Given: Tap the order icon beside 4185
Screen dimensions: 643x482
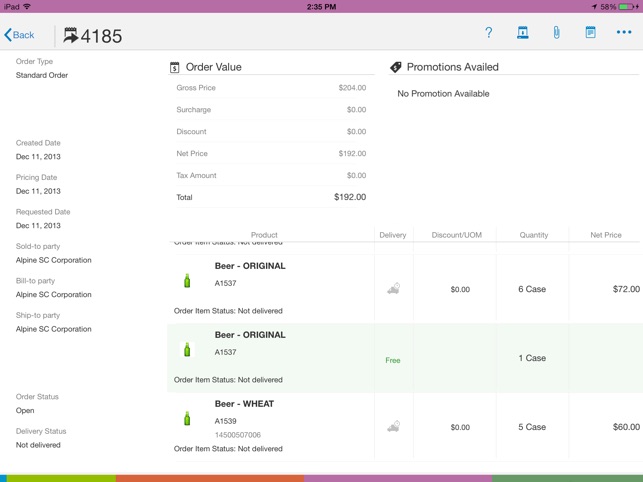Looking at the screenshot, I should pos(71,35).
